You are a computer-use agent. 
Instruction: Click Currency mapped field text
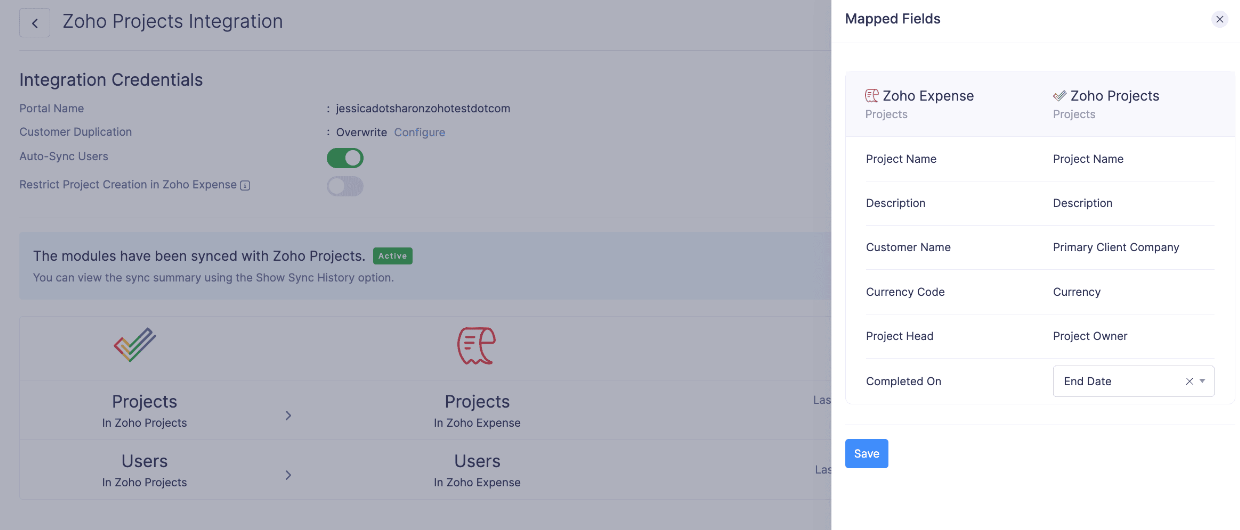pyautogui.click(x=1077, y=292)
